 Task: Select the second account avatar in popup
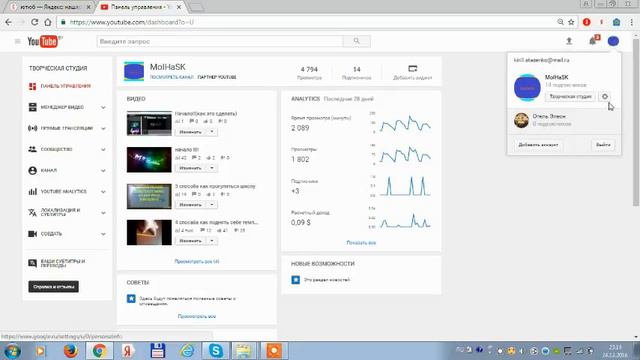[521, 120]
